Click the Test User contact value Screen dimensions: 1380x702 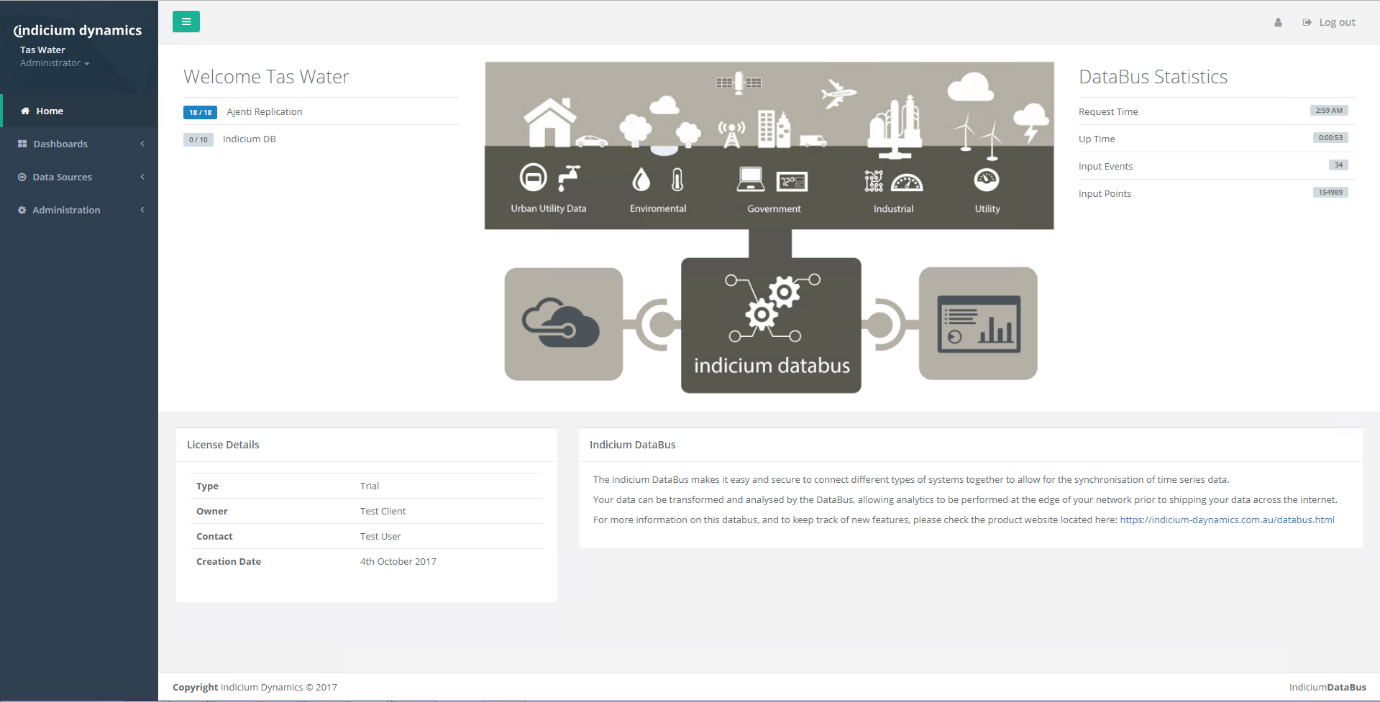tap(381, 536)
